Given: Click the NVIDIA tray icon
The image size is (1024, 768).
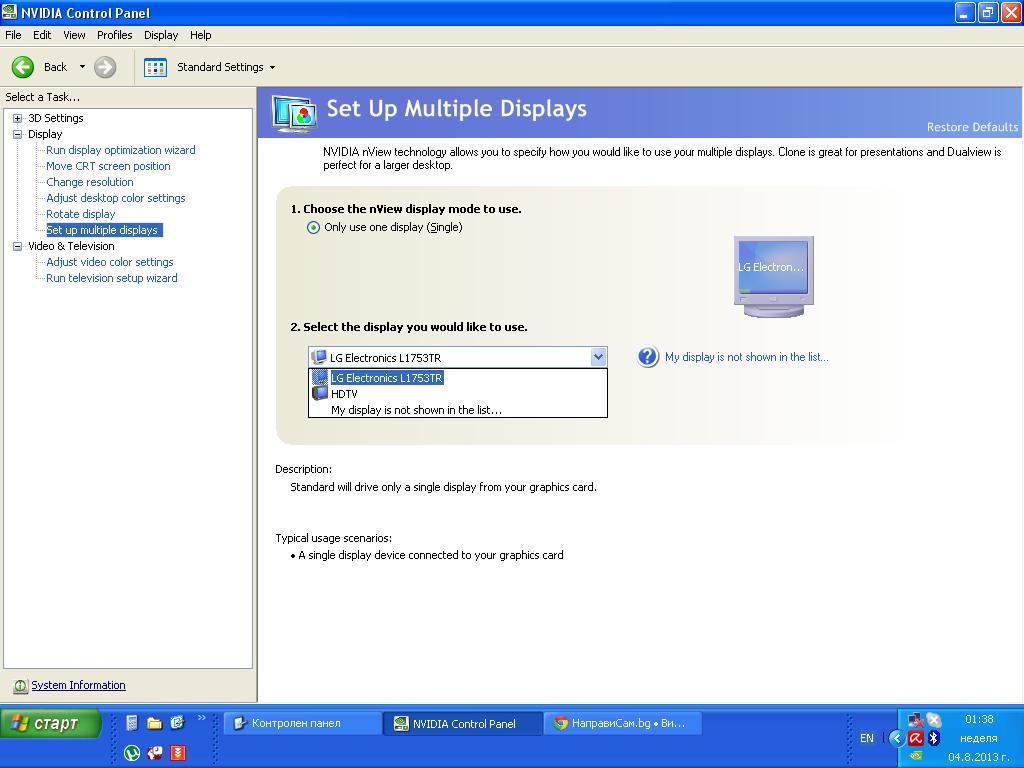Looking at the screenshot, I should tap(916, 756).
